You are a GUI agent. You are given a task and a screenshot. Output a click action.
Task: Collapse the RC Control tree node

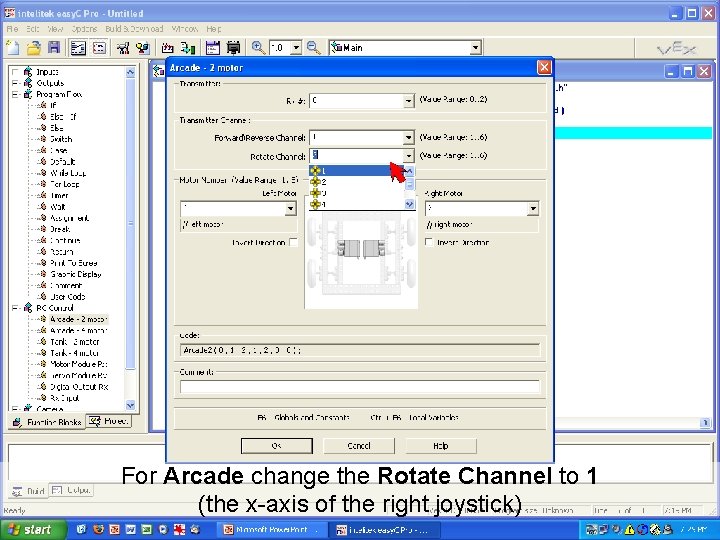point(15,308)
